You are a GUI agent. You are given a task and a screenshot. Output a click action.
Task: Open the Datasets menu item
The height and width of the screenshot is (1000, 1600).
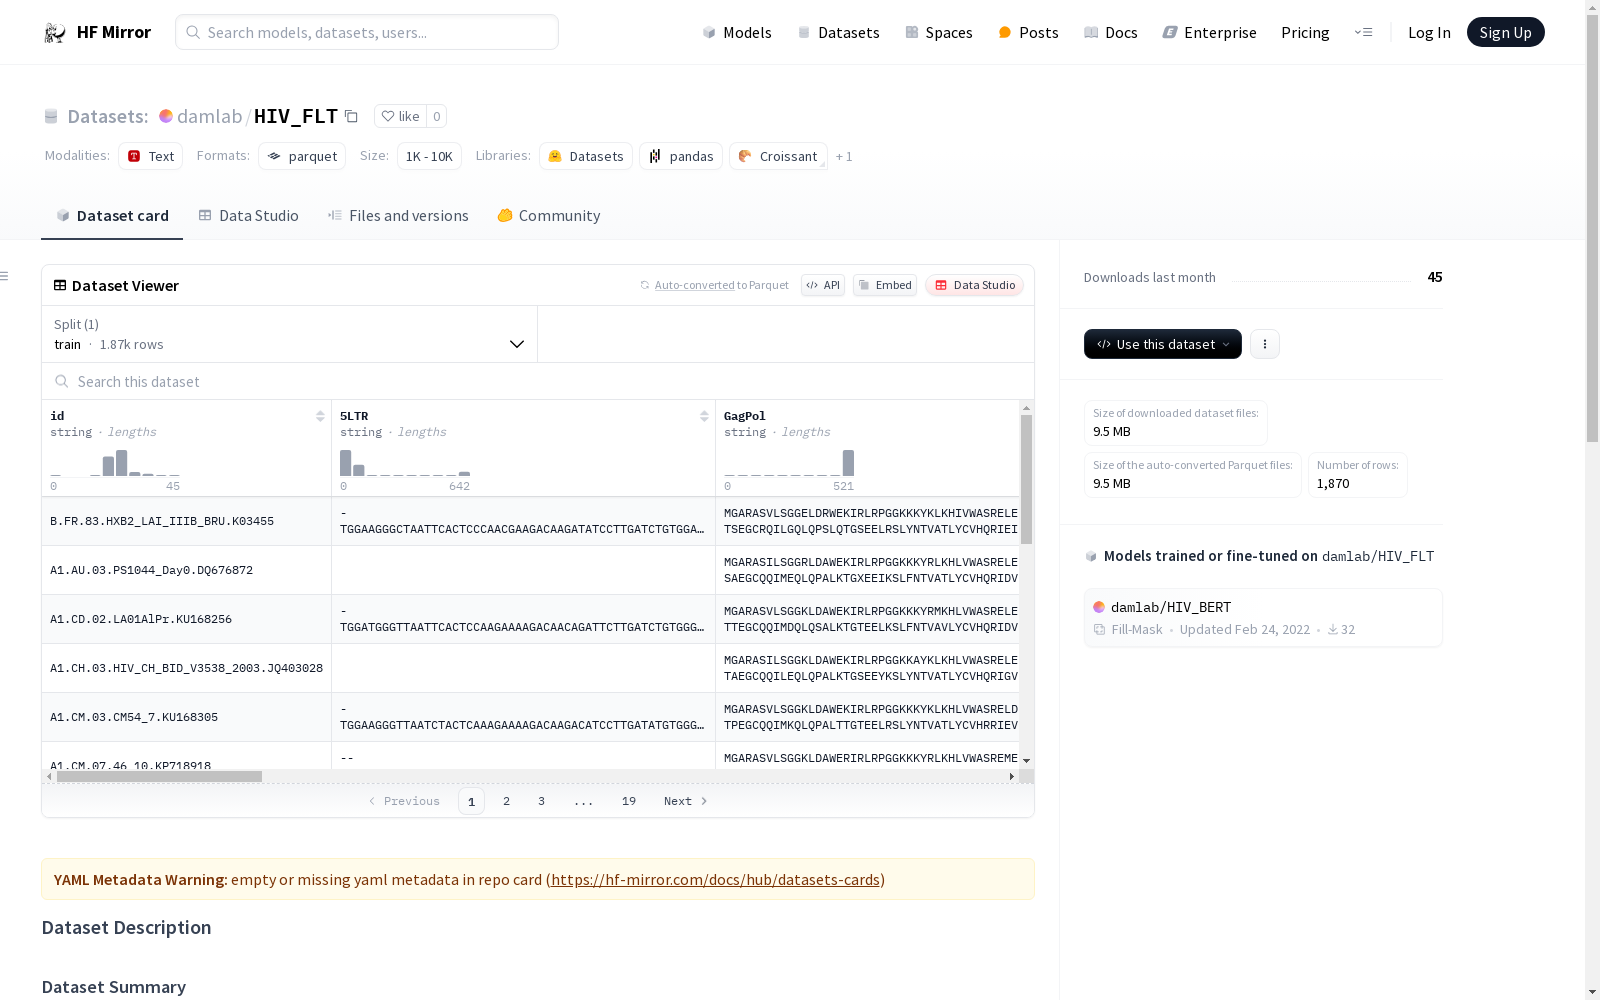[x=838, y=32]
